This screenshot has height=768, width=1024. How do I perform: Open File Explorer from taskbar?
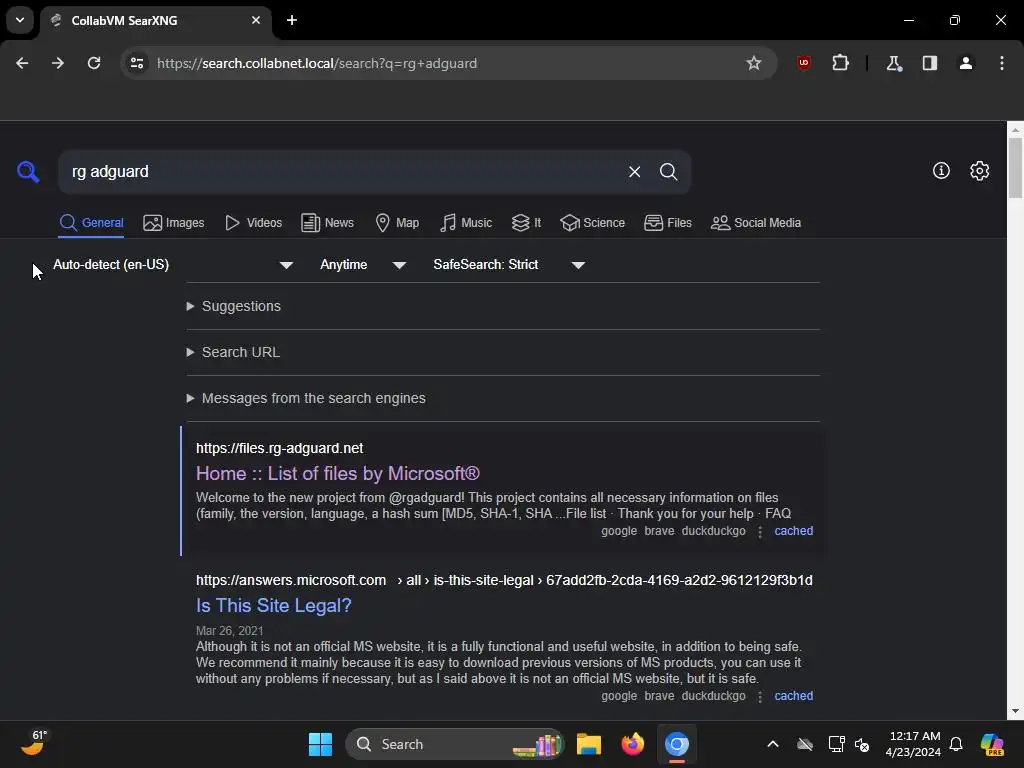coord(588,744)
